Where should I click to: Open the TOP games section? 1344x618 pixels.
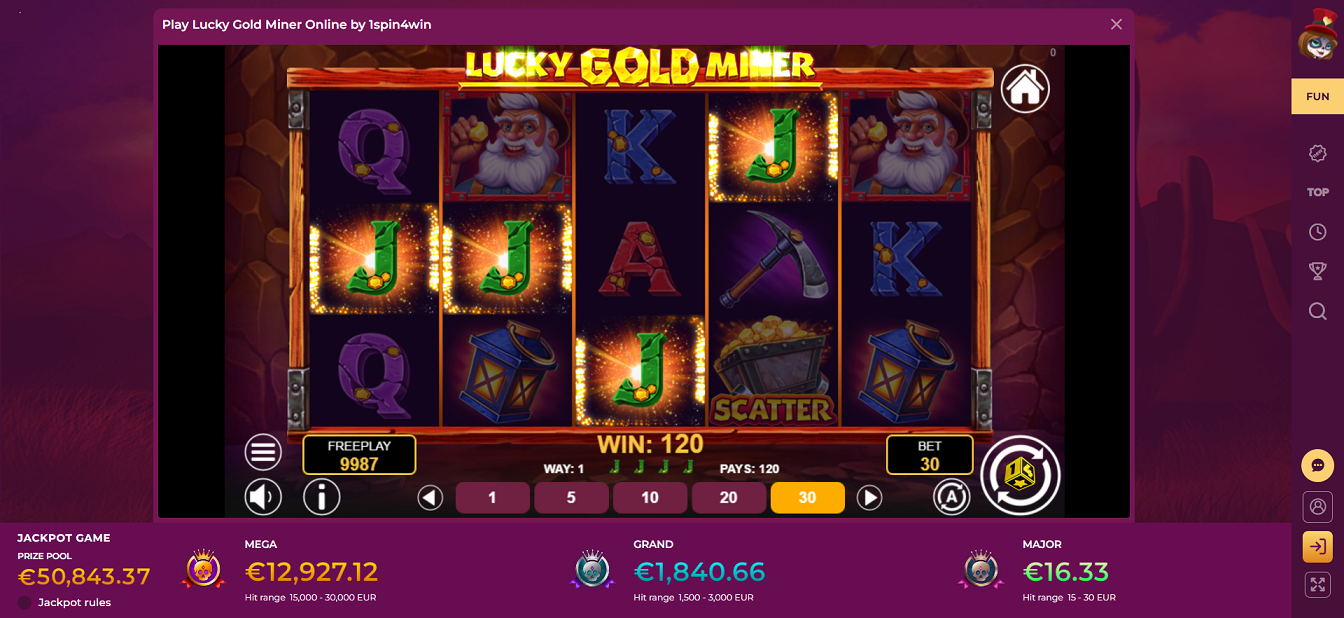(1317, 192)
